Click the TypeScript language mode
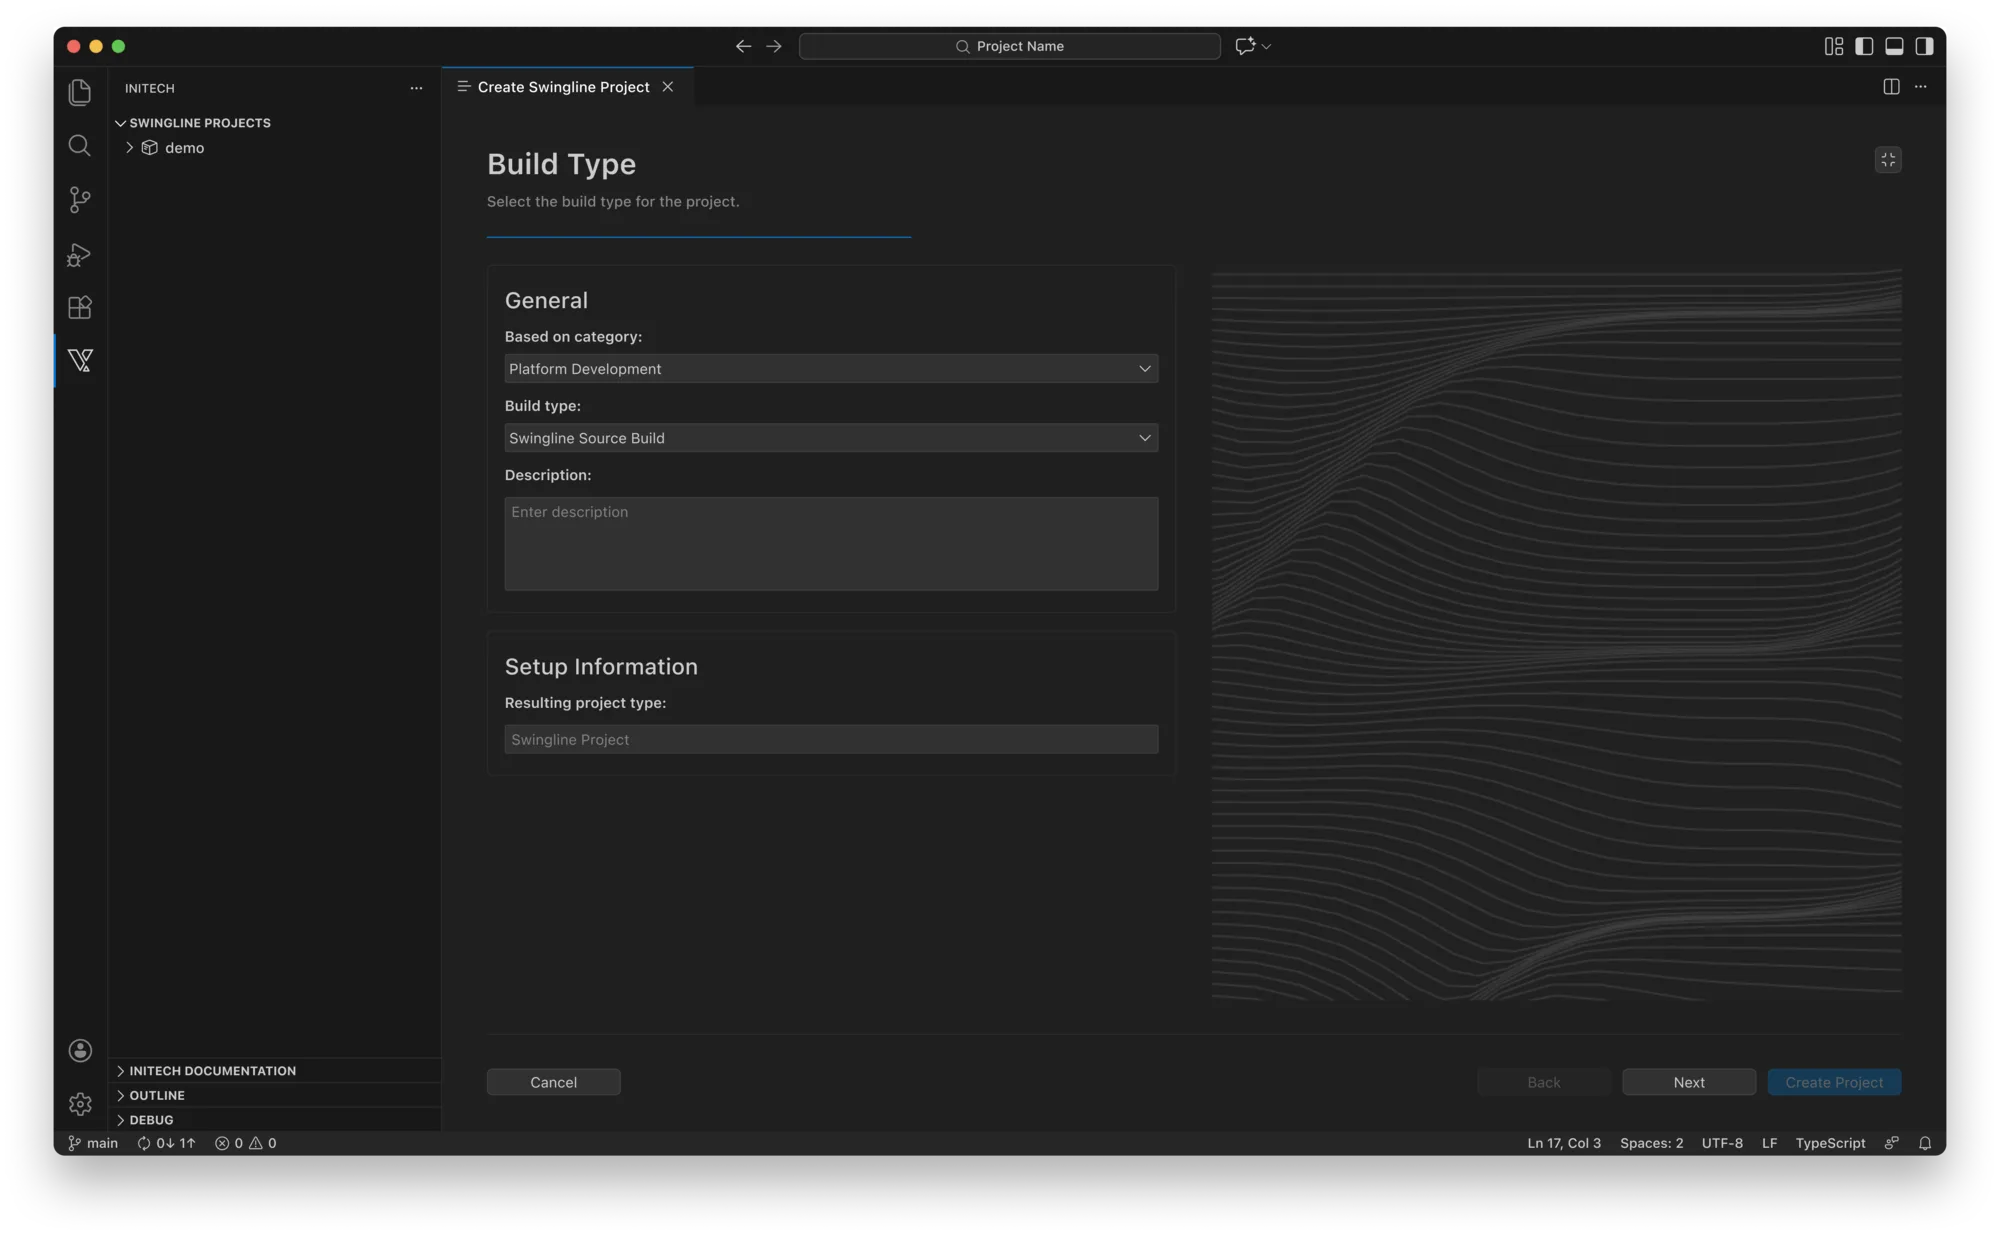The height and width of the screenshot is (1236, 2000). pyautogui.click(x=1830, y=1143)
